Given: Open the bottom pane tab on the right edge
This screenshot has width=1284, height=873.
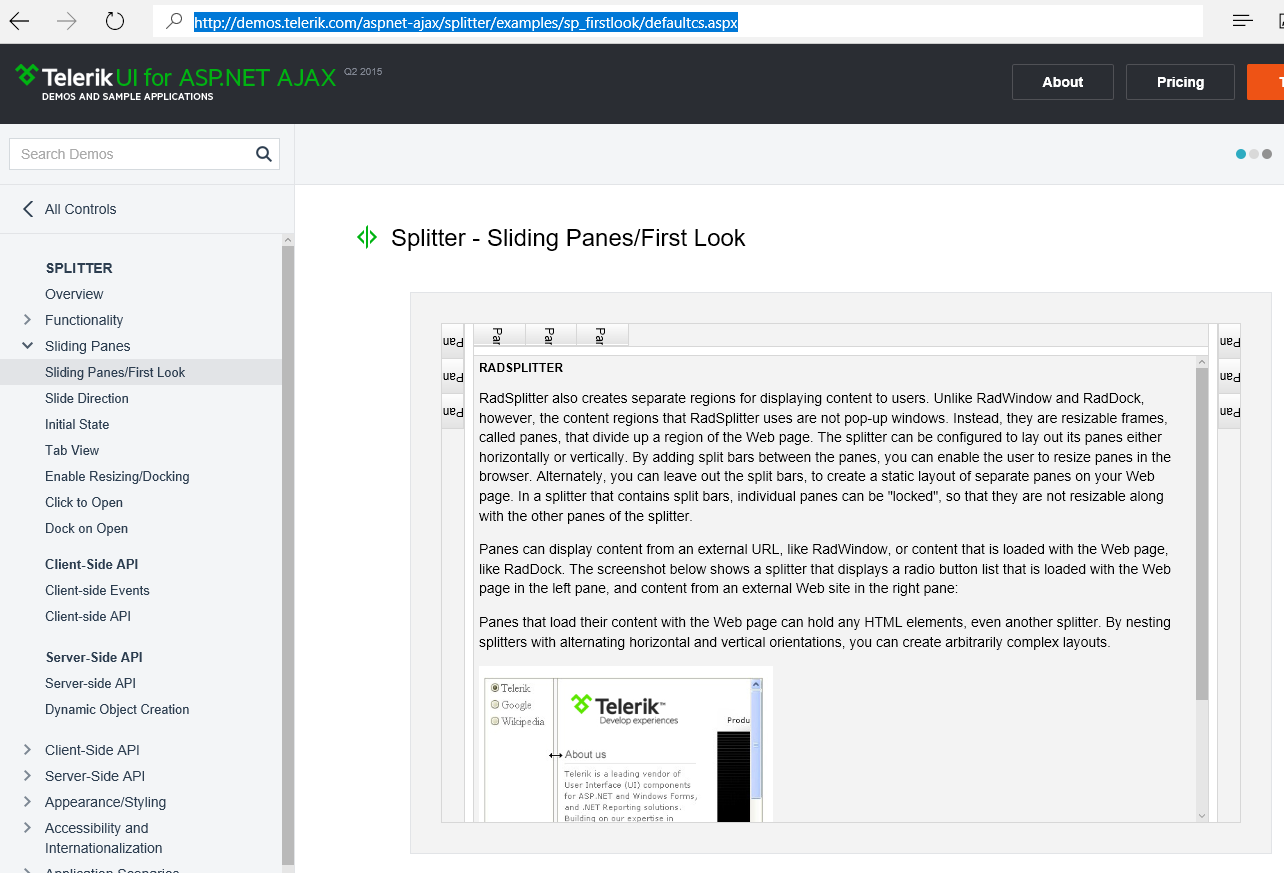Looking at the screenshot, I should click(x=1229, y=411).
